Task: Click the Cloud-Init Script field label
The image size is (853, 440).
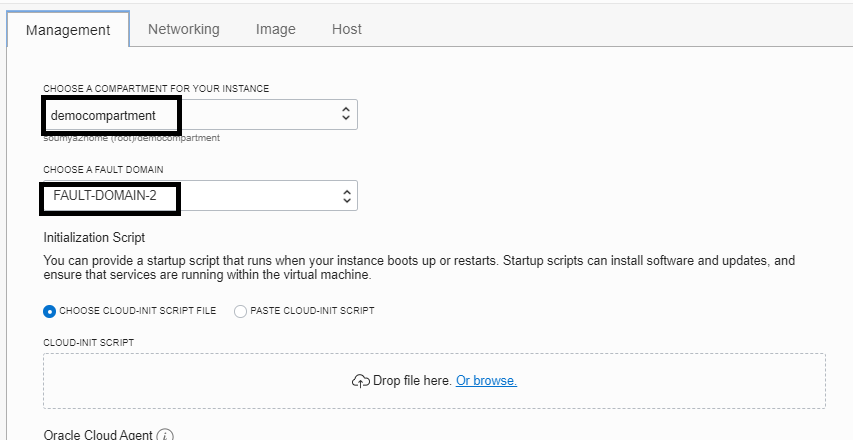Action: [88, 342]
